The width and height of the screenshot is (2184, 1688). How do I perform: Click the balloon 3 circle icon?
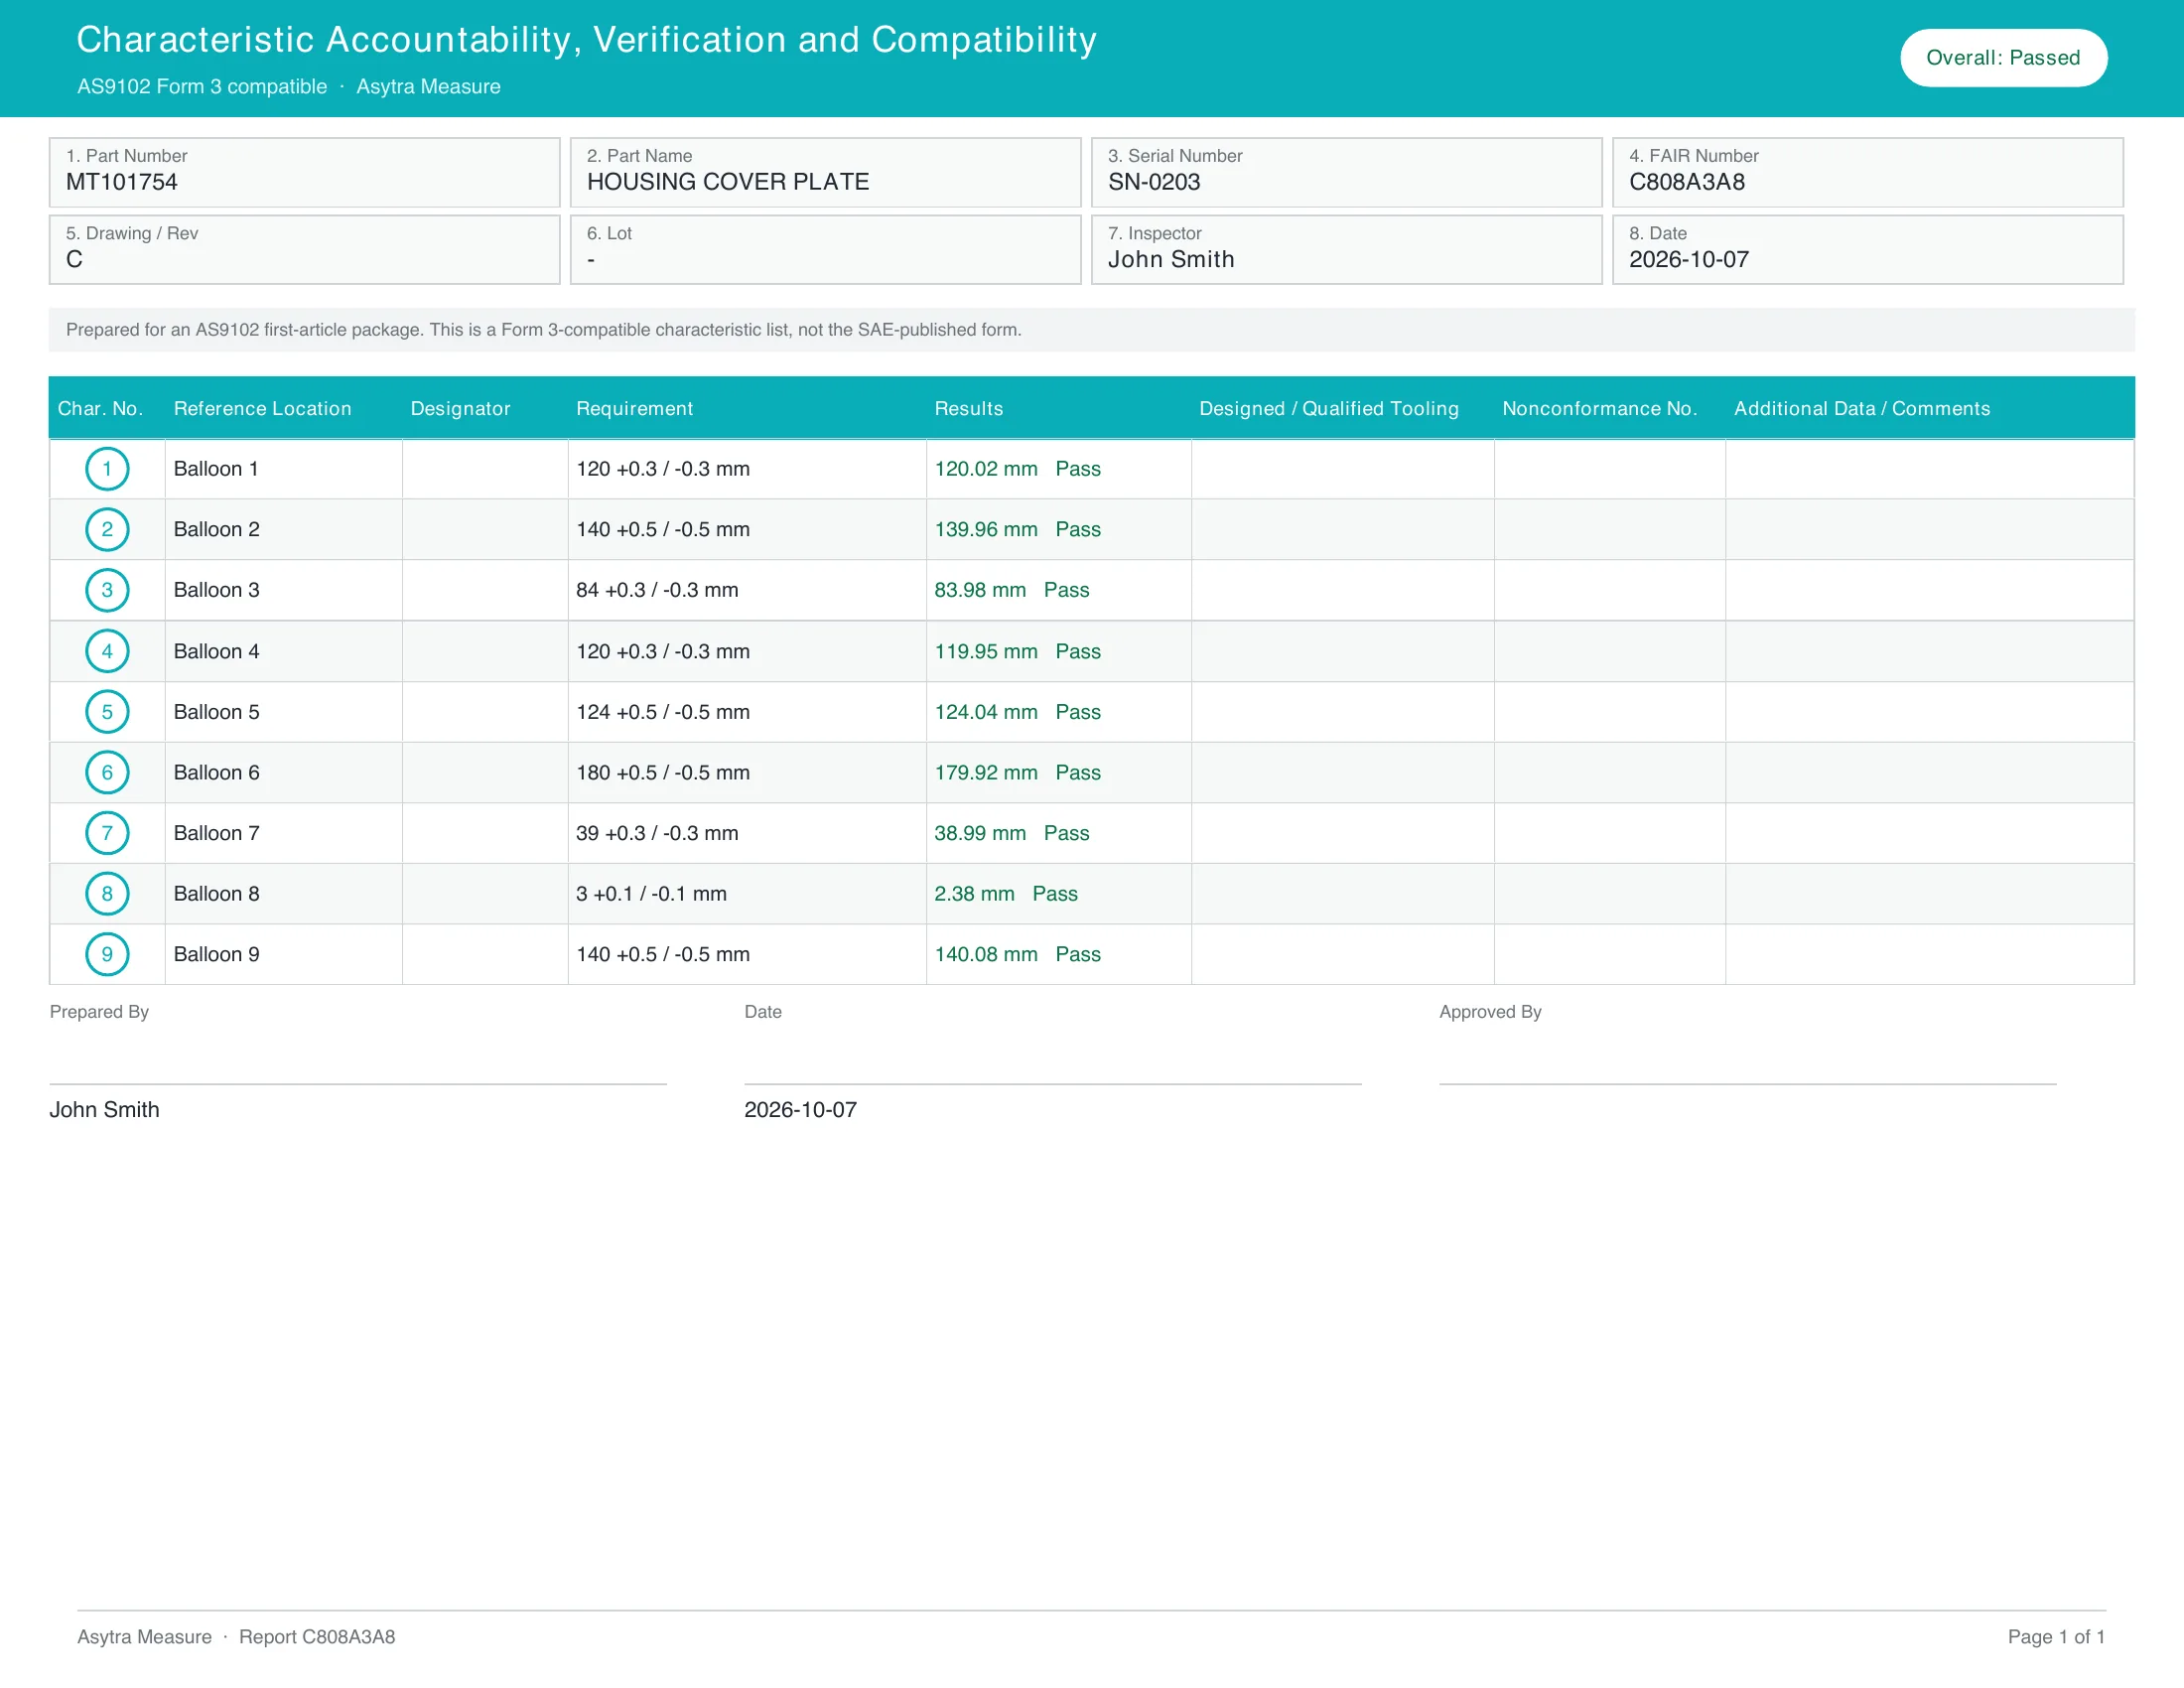[107, 590]
